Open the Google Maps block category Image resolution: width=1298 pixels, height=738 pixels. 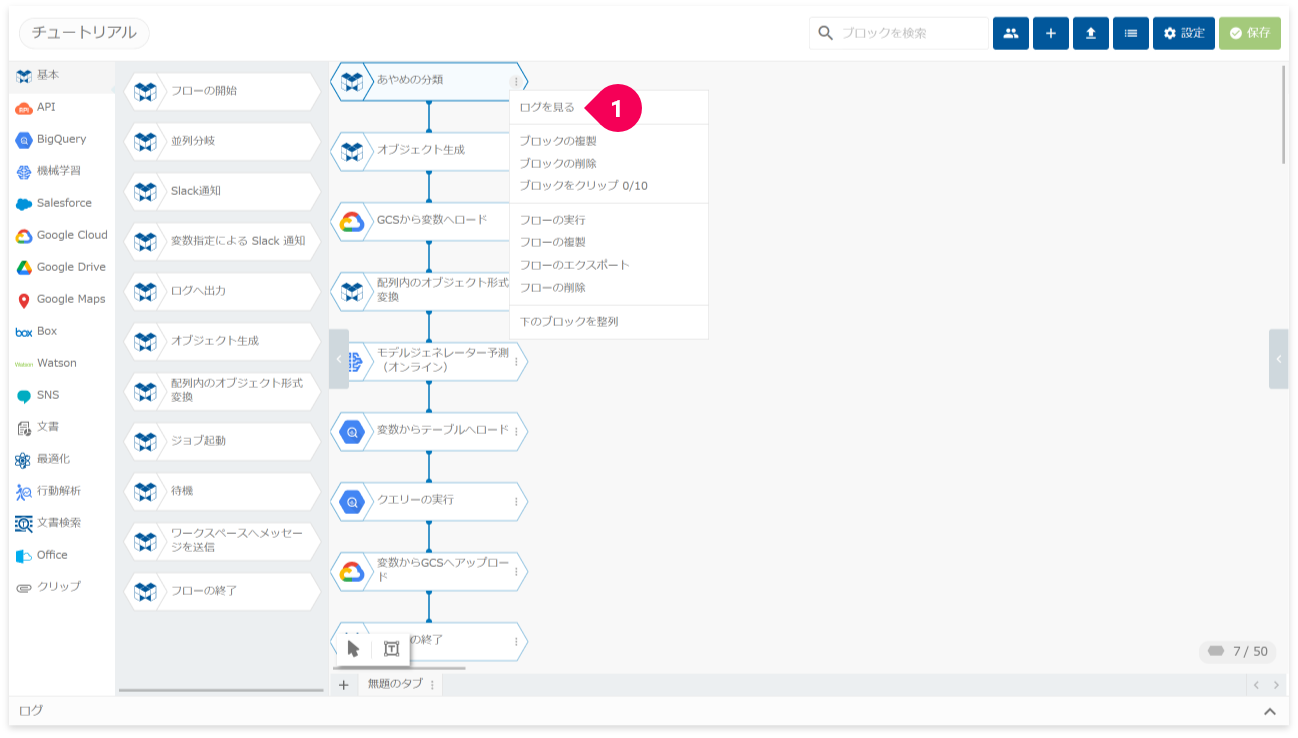coord(70,299)
